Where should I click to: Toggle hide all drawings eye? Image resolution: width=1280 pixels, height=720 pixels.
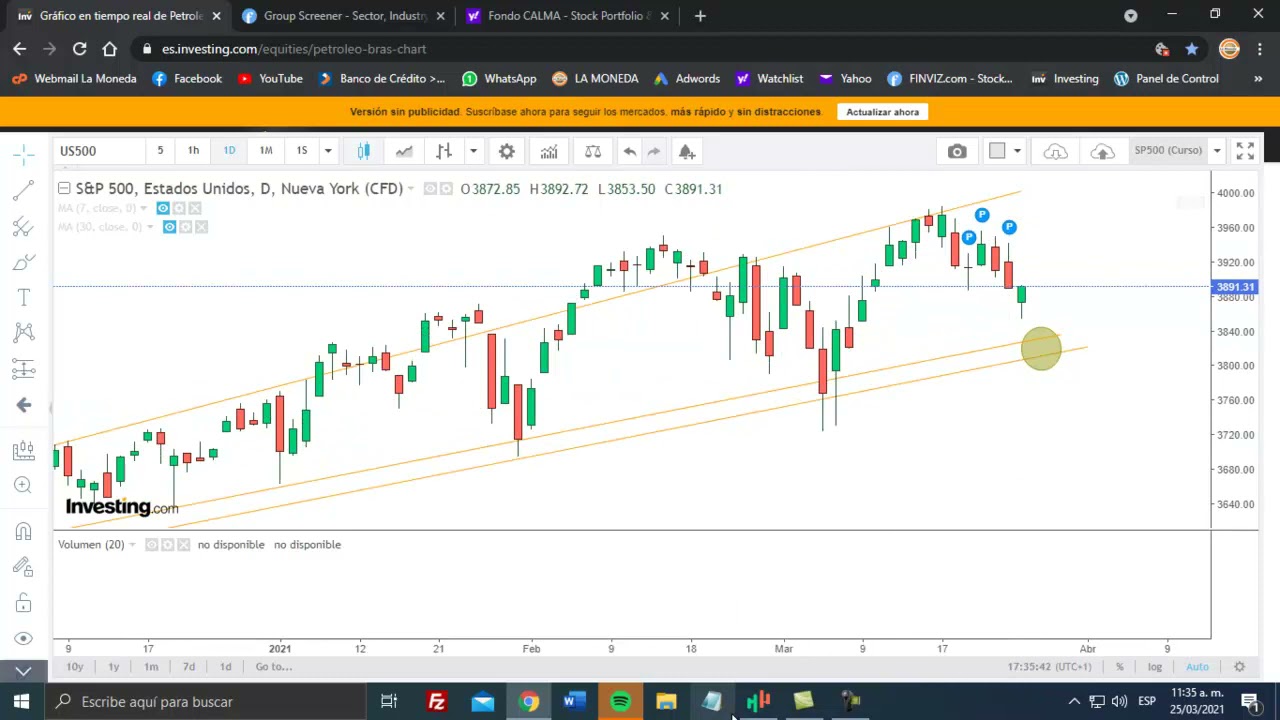click(24, 638)
